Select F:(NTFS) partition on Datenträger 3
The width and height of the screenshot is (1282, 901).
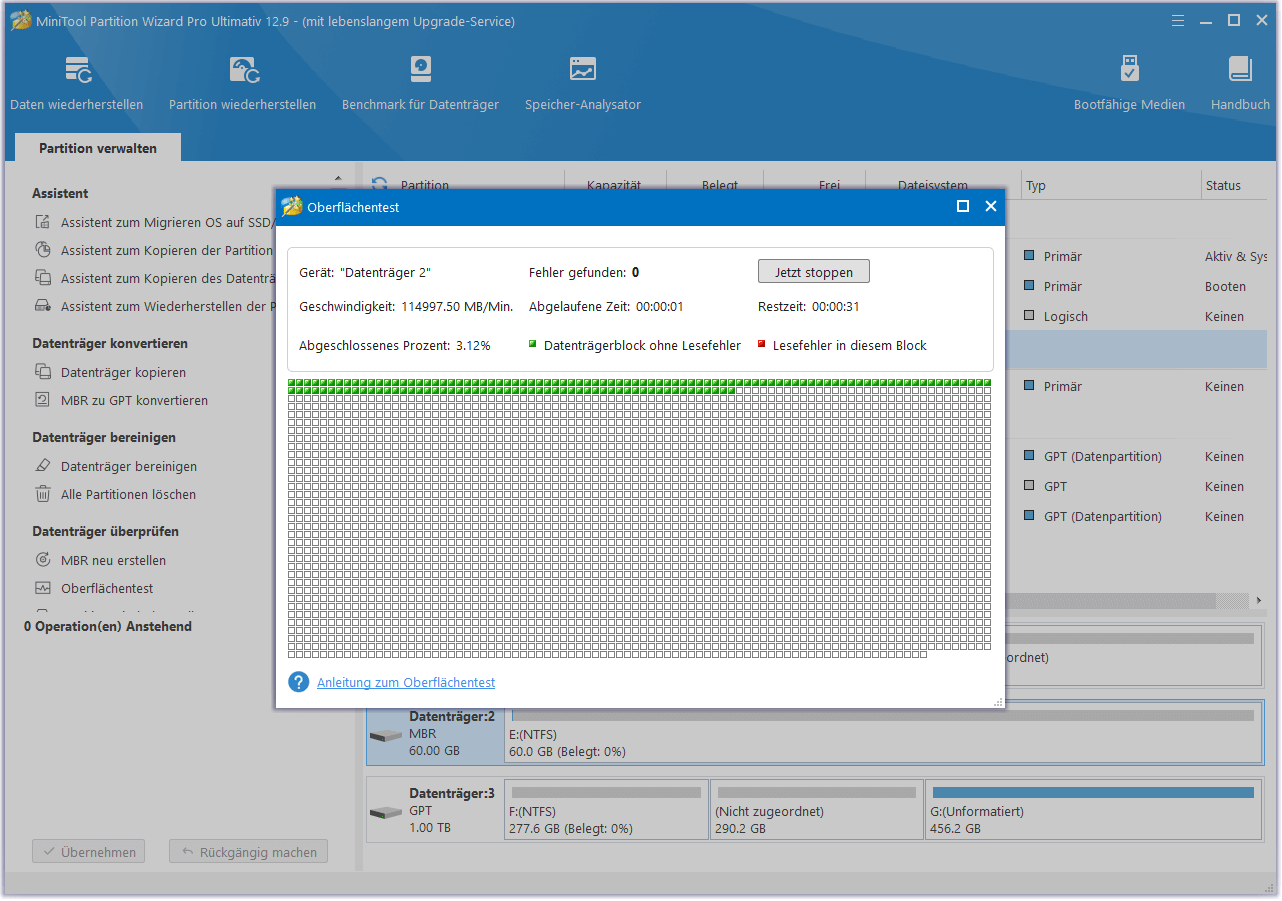[x=606, y=810]
